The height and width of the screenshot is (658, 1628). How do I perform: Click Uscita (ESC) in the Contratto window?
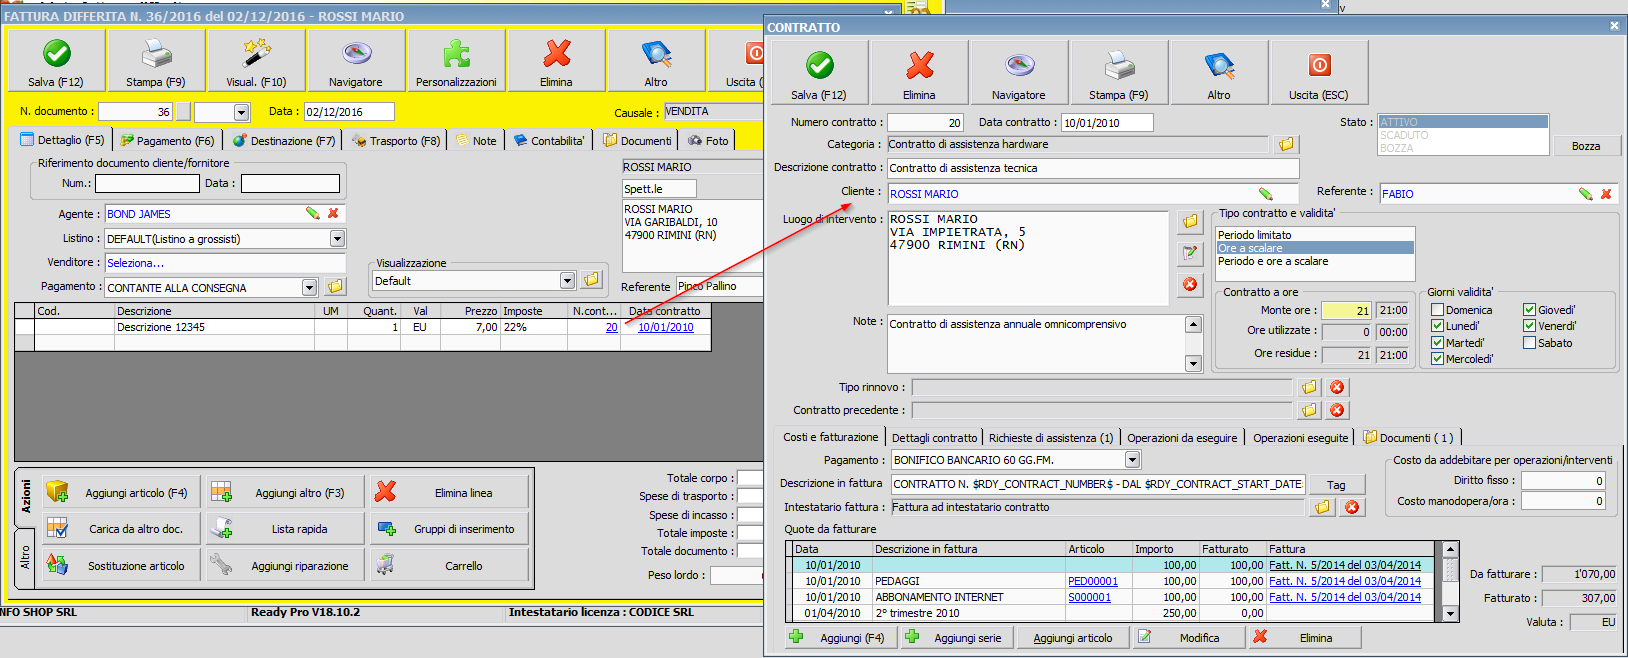click(x=1319, y=73)
